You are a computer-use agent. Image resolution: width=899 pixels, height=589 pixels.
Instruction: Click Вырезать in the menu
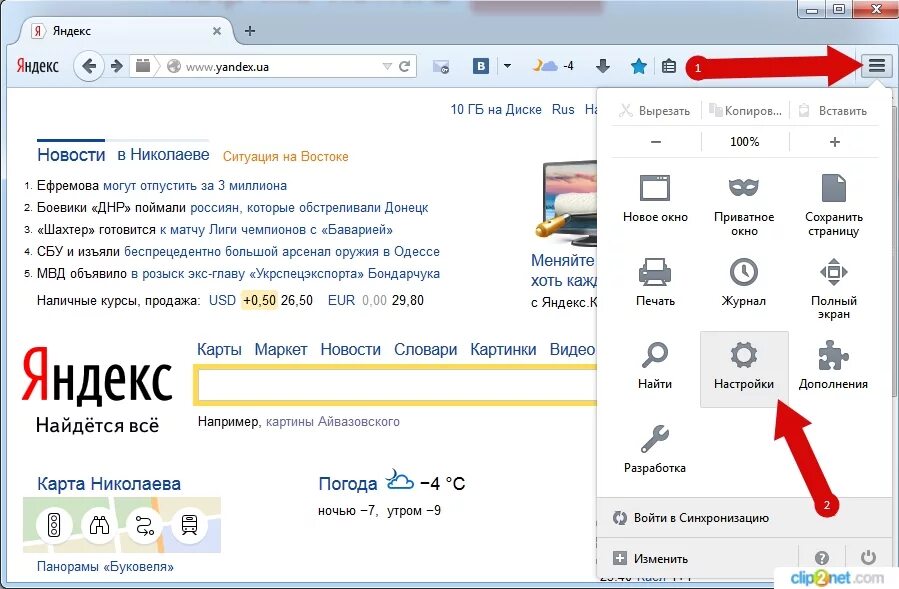coord(655,111)
